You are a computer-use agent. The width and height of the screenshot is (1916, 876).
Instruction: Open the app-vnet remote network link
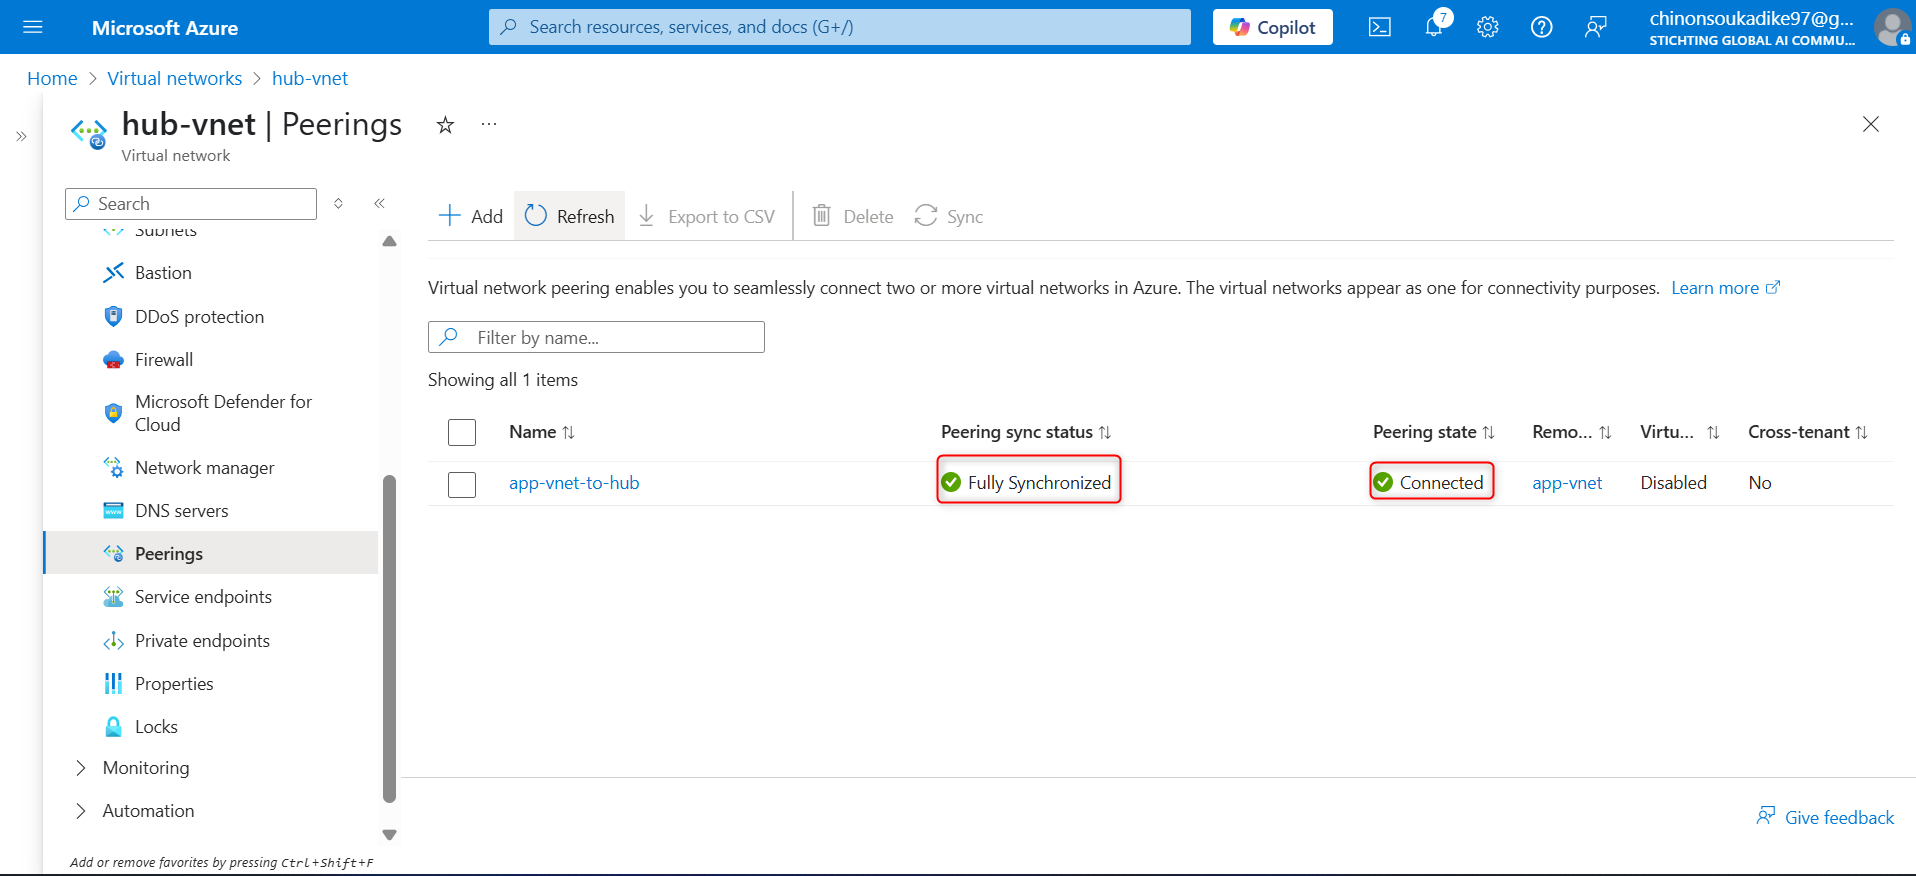tap(1567, 483)
